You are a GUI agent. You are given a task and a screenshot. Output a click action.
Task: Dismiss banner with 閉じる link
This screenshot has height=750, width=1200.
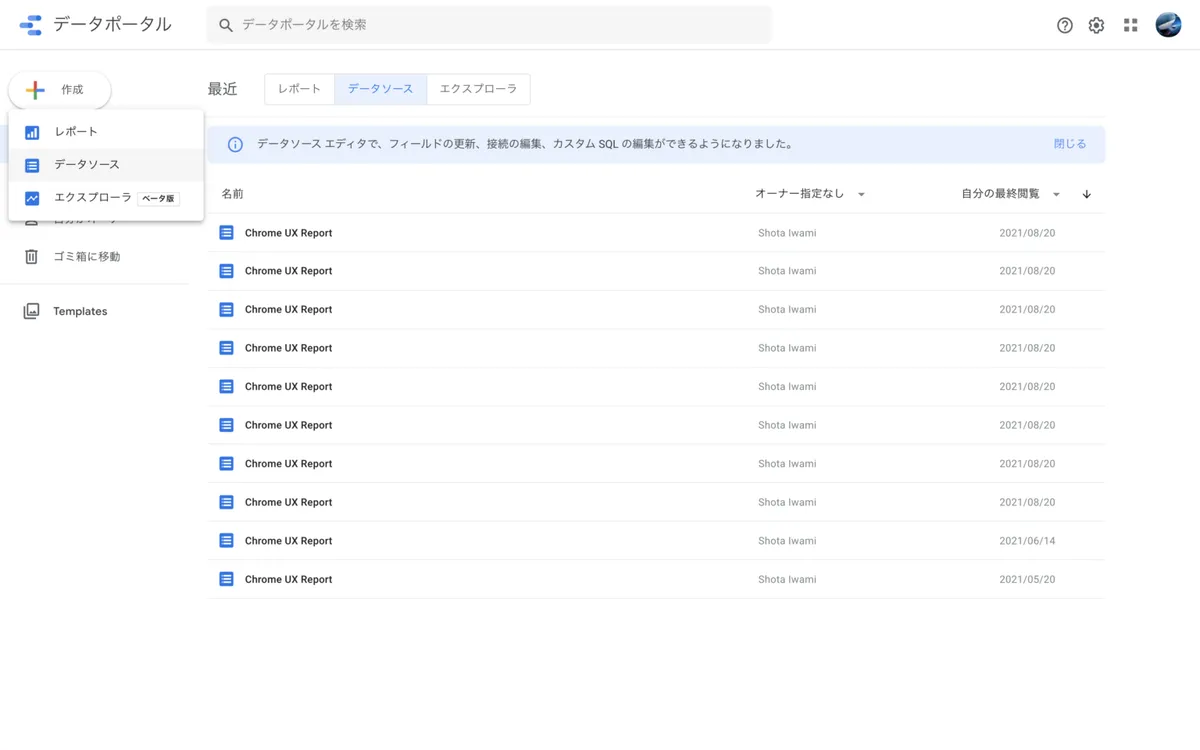point(1070,144)
